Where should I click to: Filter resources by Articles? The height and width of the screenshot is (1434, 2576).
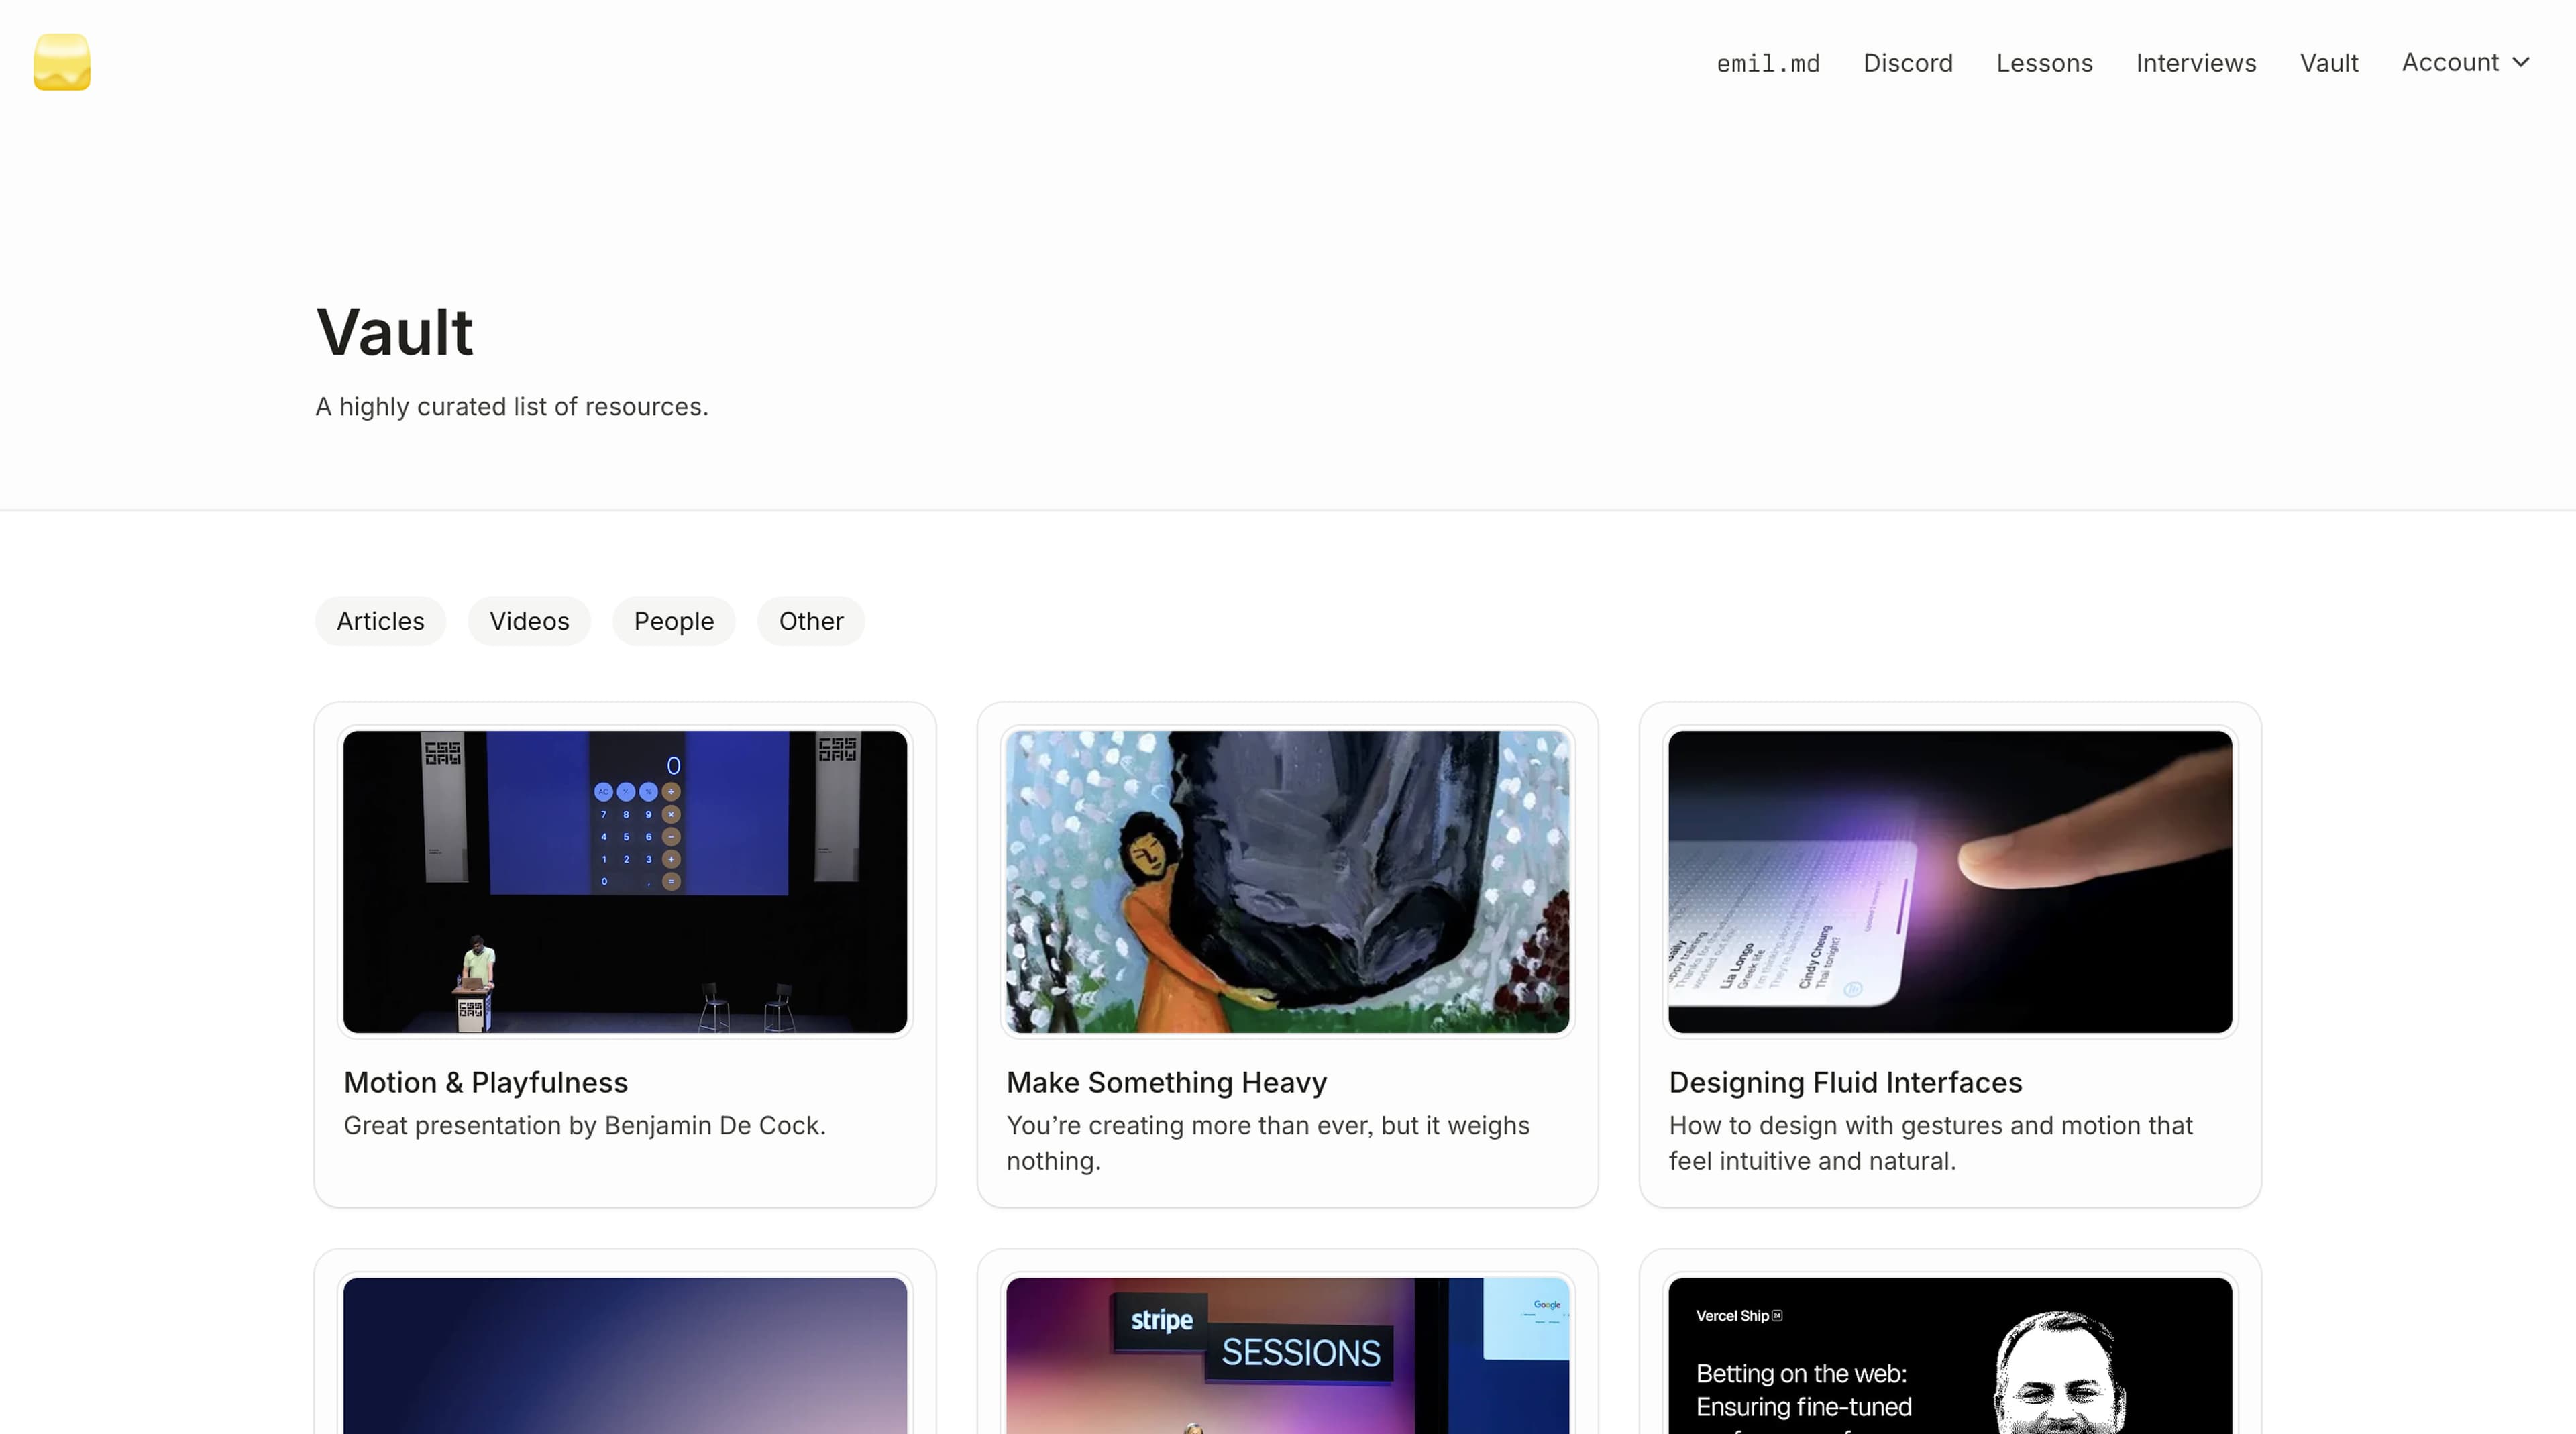[x=380, y=621]
